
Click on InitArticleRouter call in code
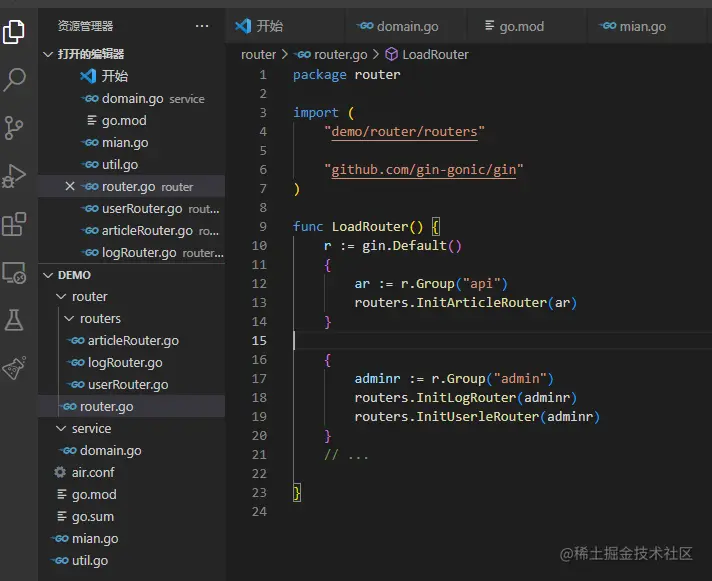pyautogui.click(x=482, y=303)
